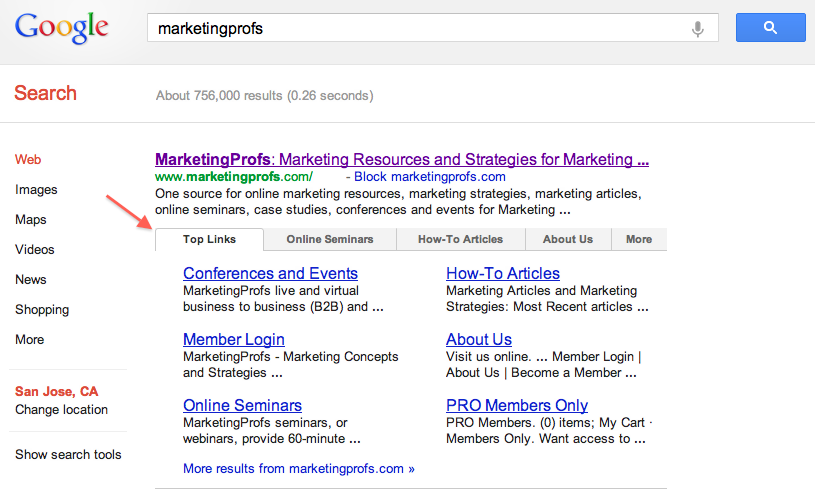
Task: Expand the More tab in sitelinks
Action: (x=639, y=239)
